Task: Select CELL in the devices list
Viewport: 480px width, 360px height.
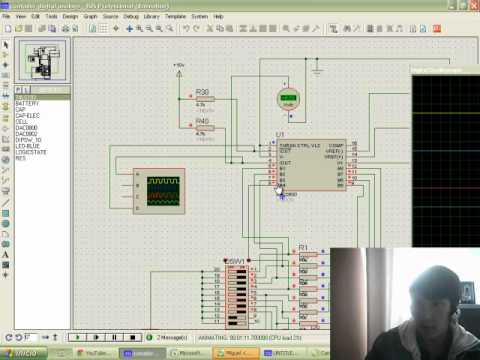Action: [x=22, y=122]
